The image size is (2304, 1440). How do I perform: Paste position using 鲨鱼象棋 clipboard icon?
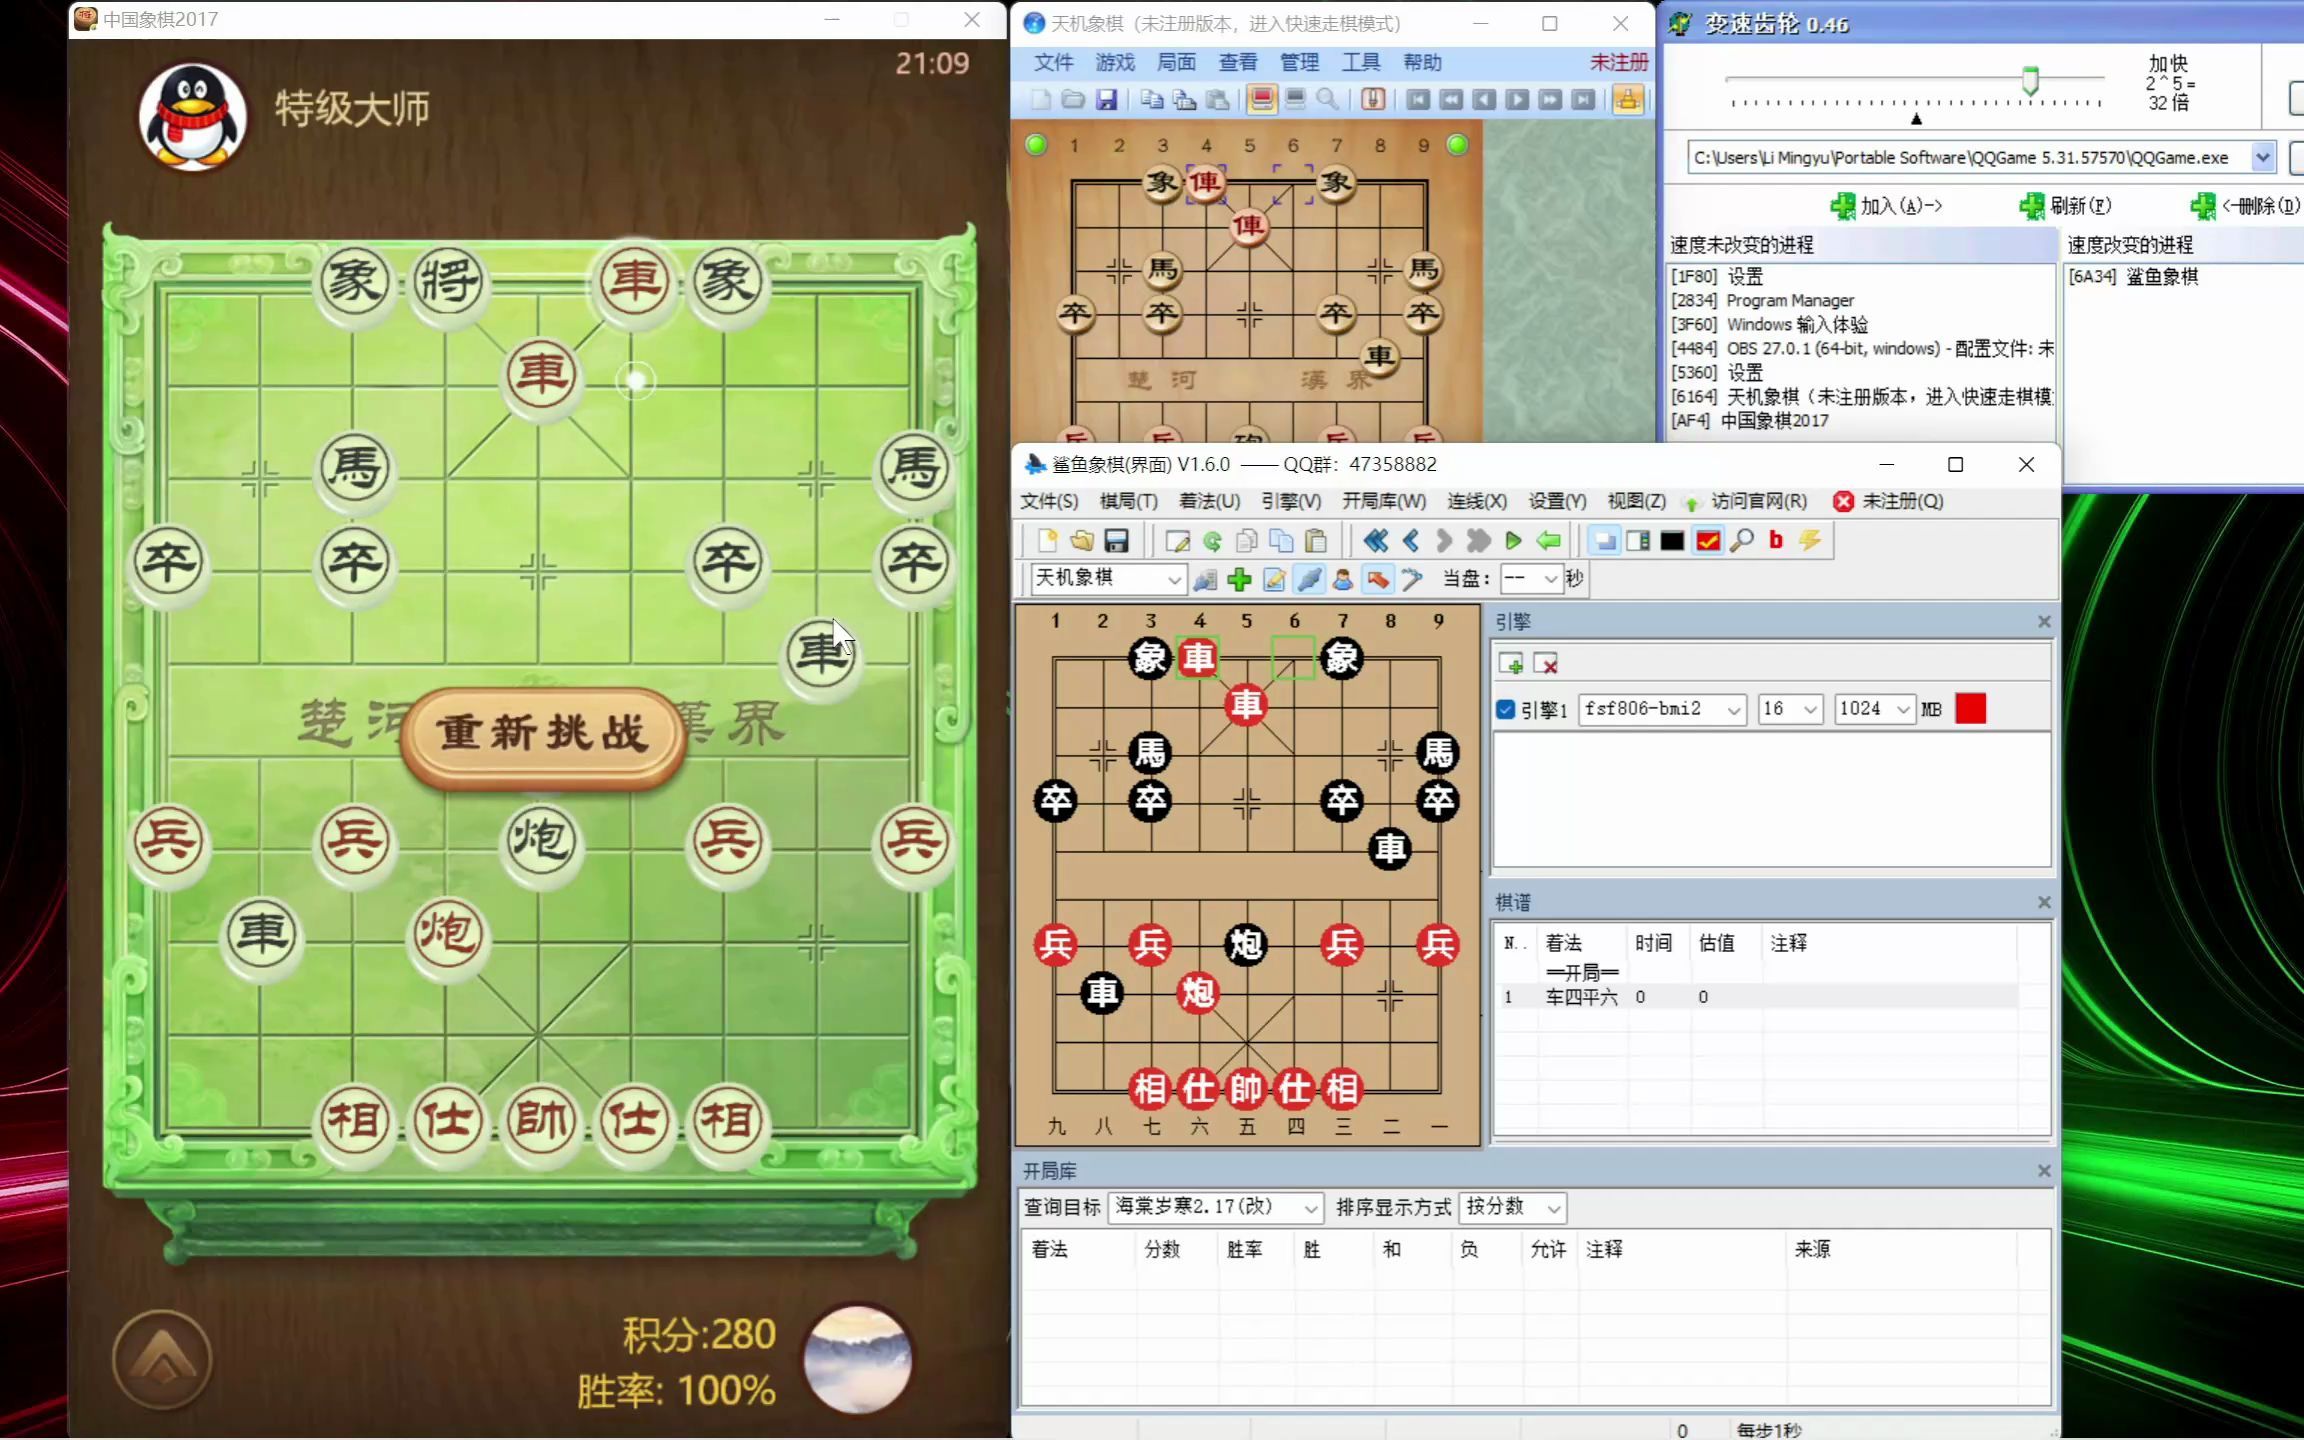tap(1316, 541)
